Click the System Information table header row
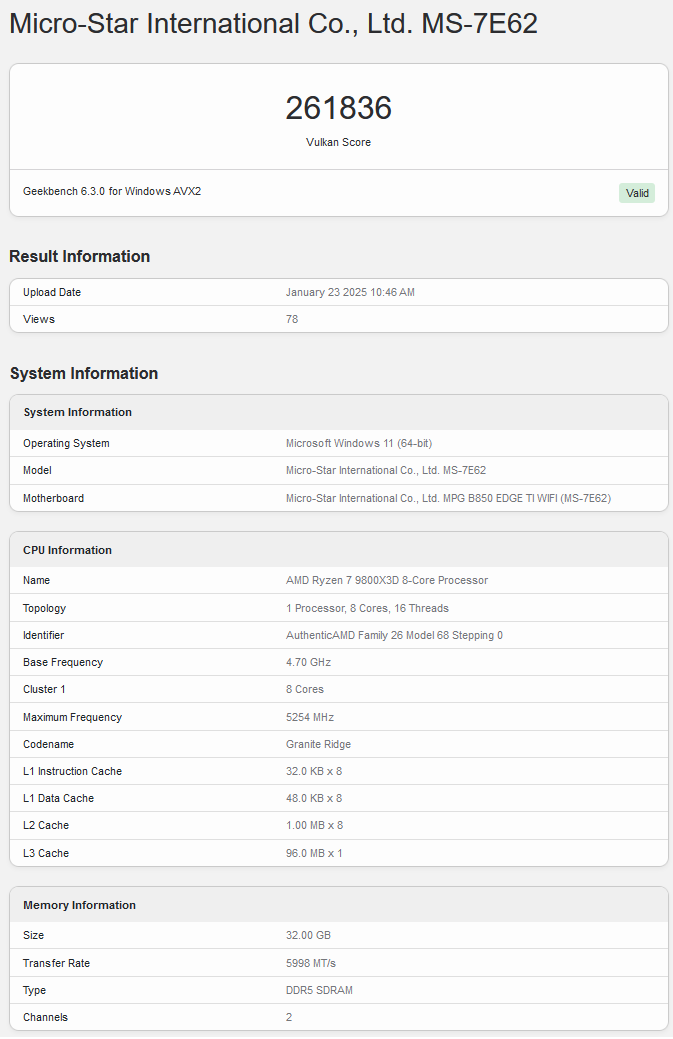 [338, 412]
